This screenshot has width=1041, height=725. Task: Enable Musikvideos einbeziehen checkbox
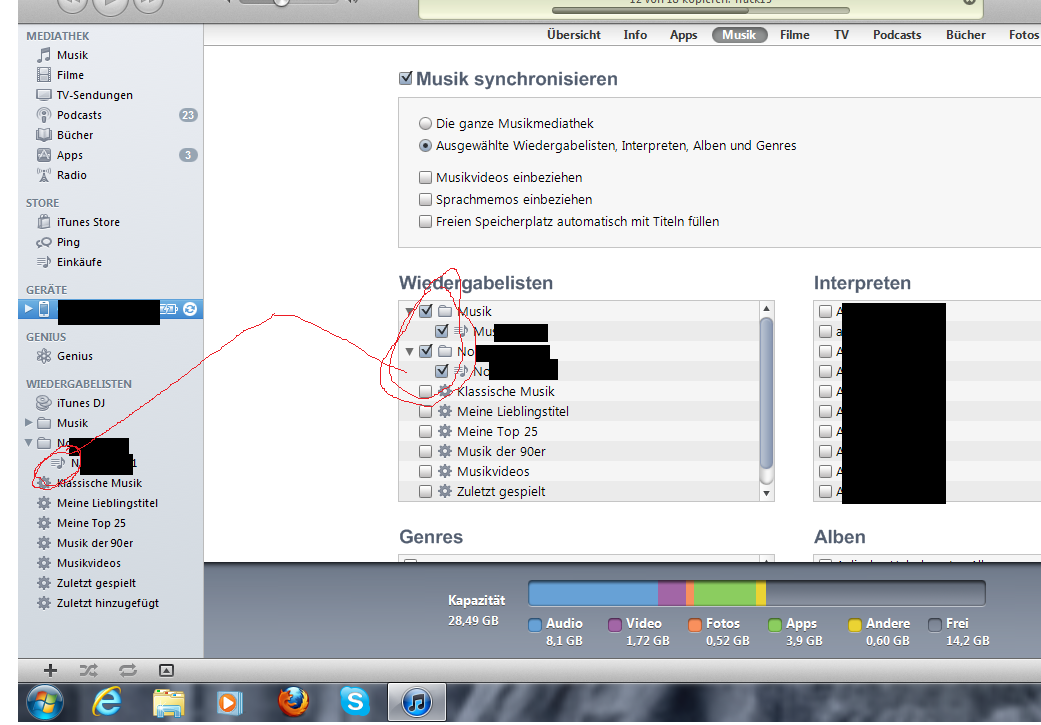pos(426,178)
